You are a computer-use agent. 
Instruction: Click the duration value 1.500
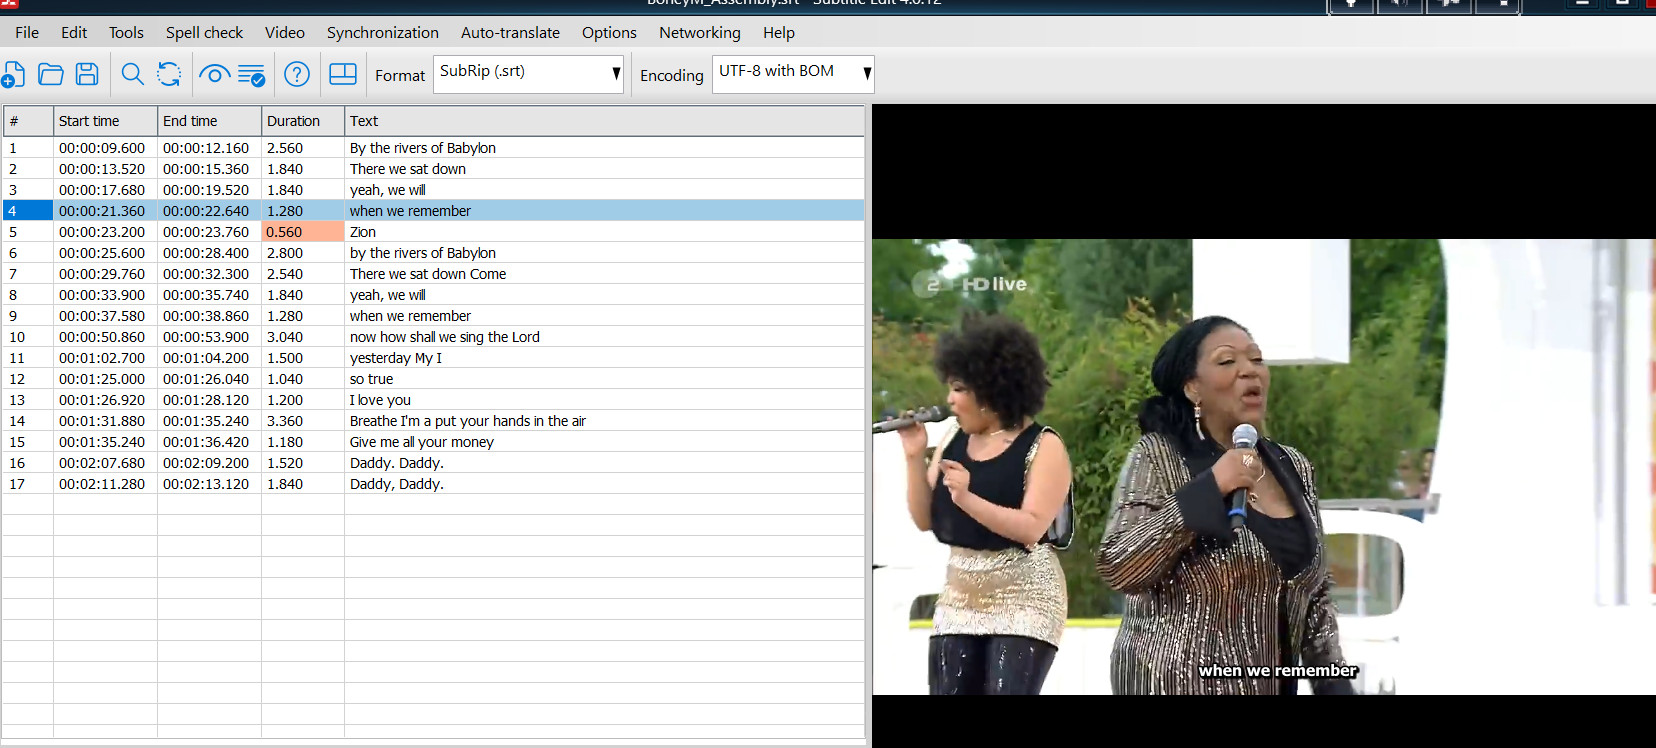point(285,358)
